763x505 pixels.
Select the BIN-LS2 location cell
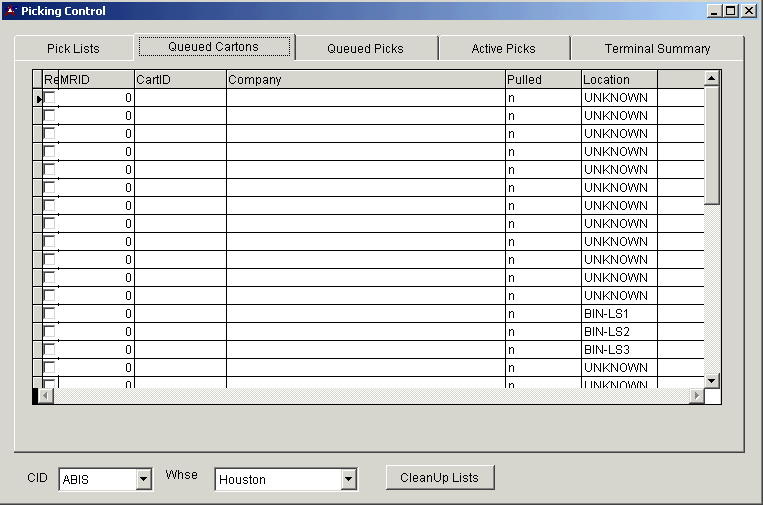point(619,332)
